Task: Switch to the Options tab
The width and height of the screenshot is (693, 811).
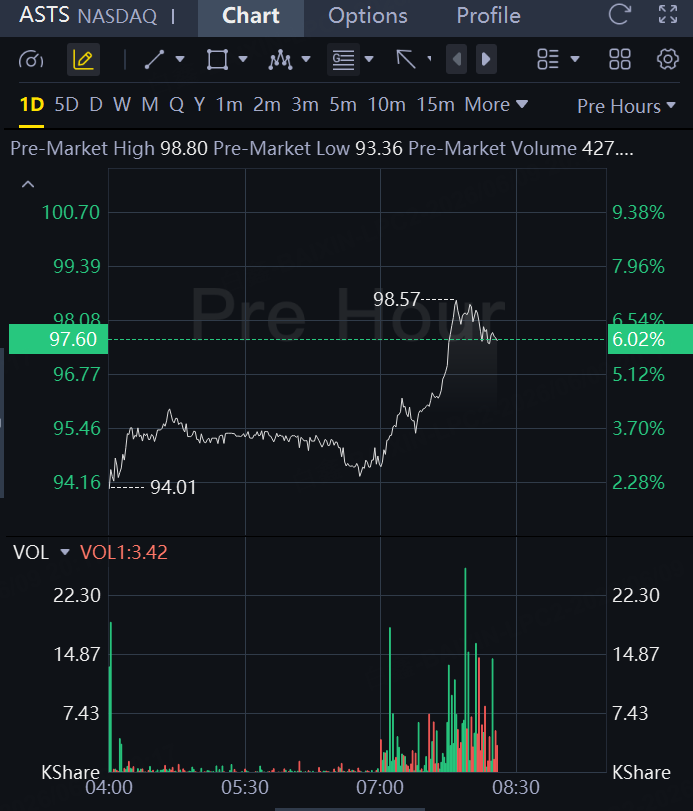Action: click(368, 16)
